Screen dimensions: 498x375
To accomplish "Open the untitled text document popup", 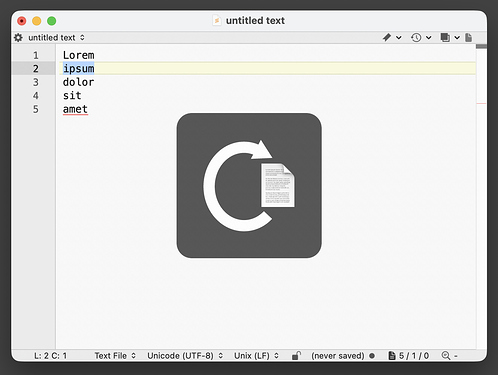I will 56,38.
